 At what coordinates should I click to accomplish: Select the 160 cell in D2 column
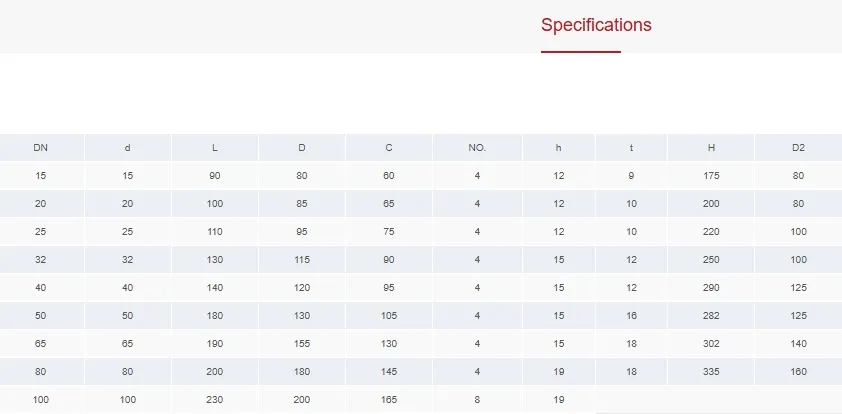tap(798, 372)
